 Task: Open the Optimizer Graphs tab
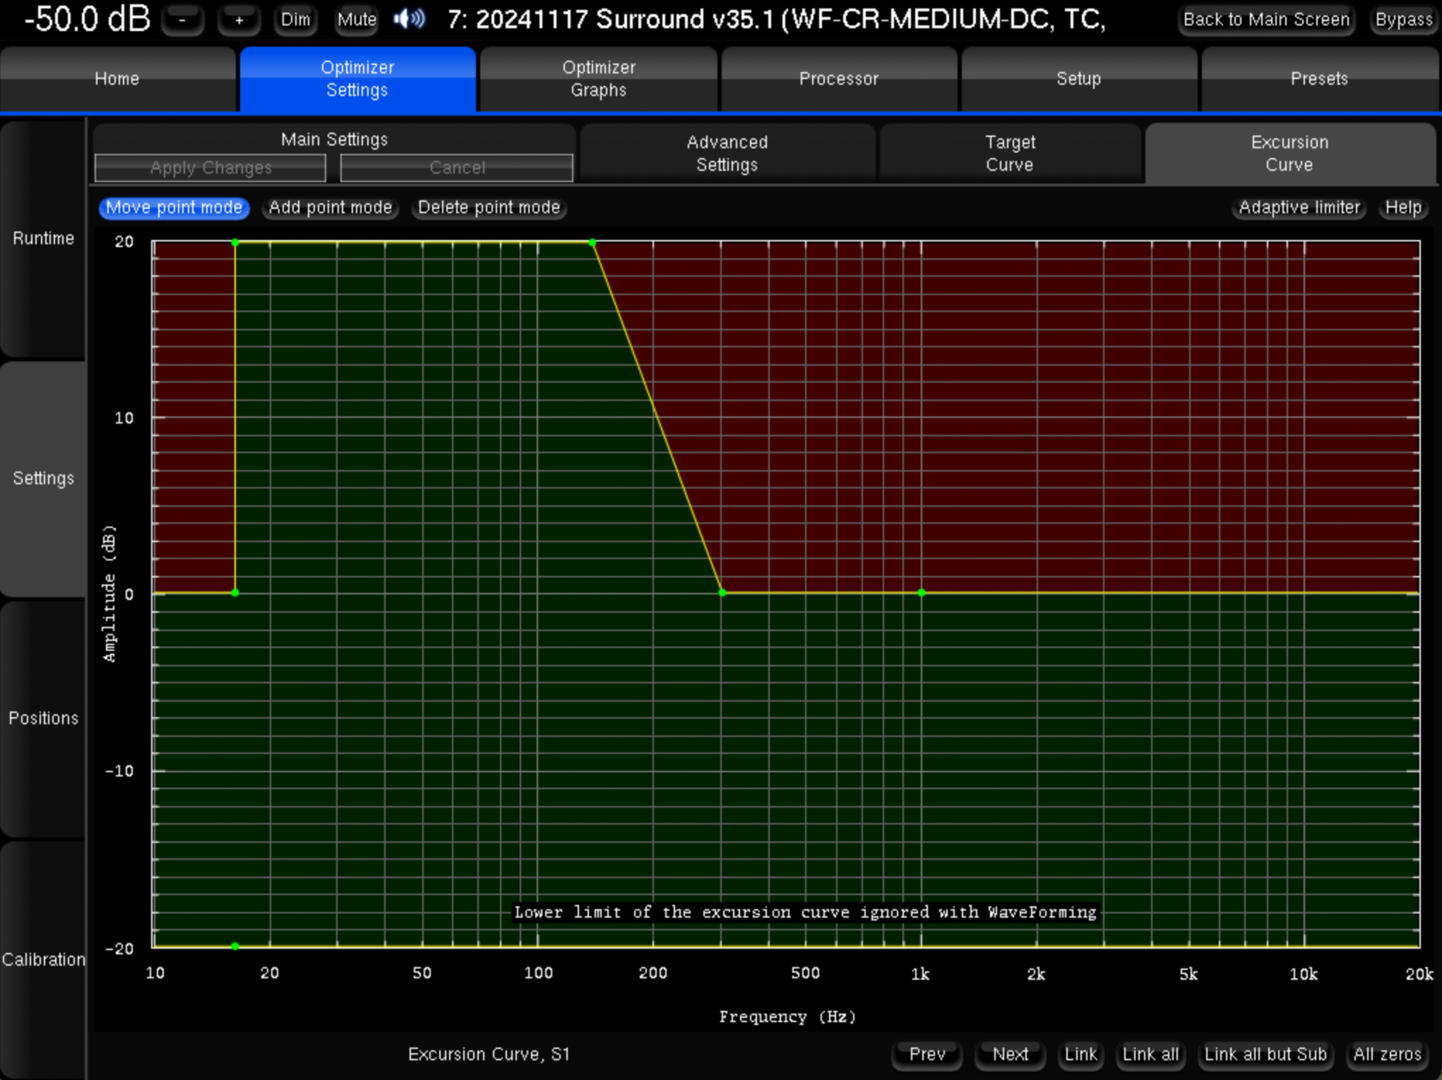click(x=598, y=79)
